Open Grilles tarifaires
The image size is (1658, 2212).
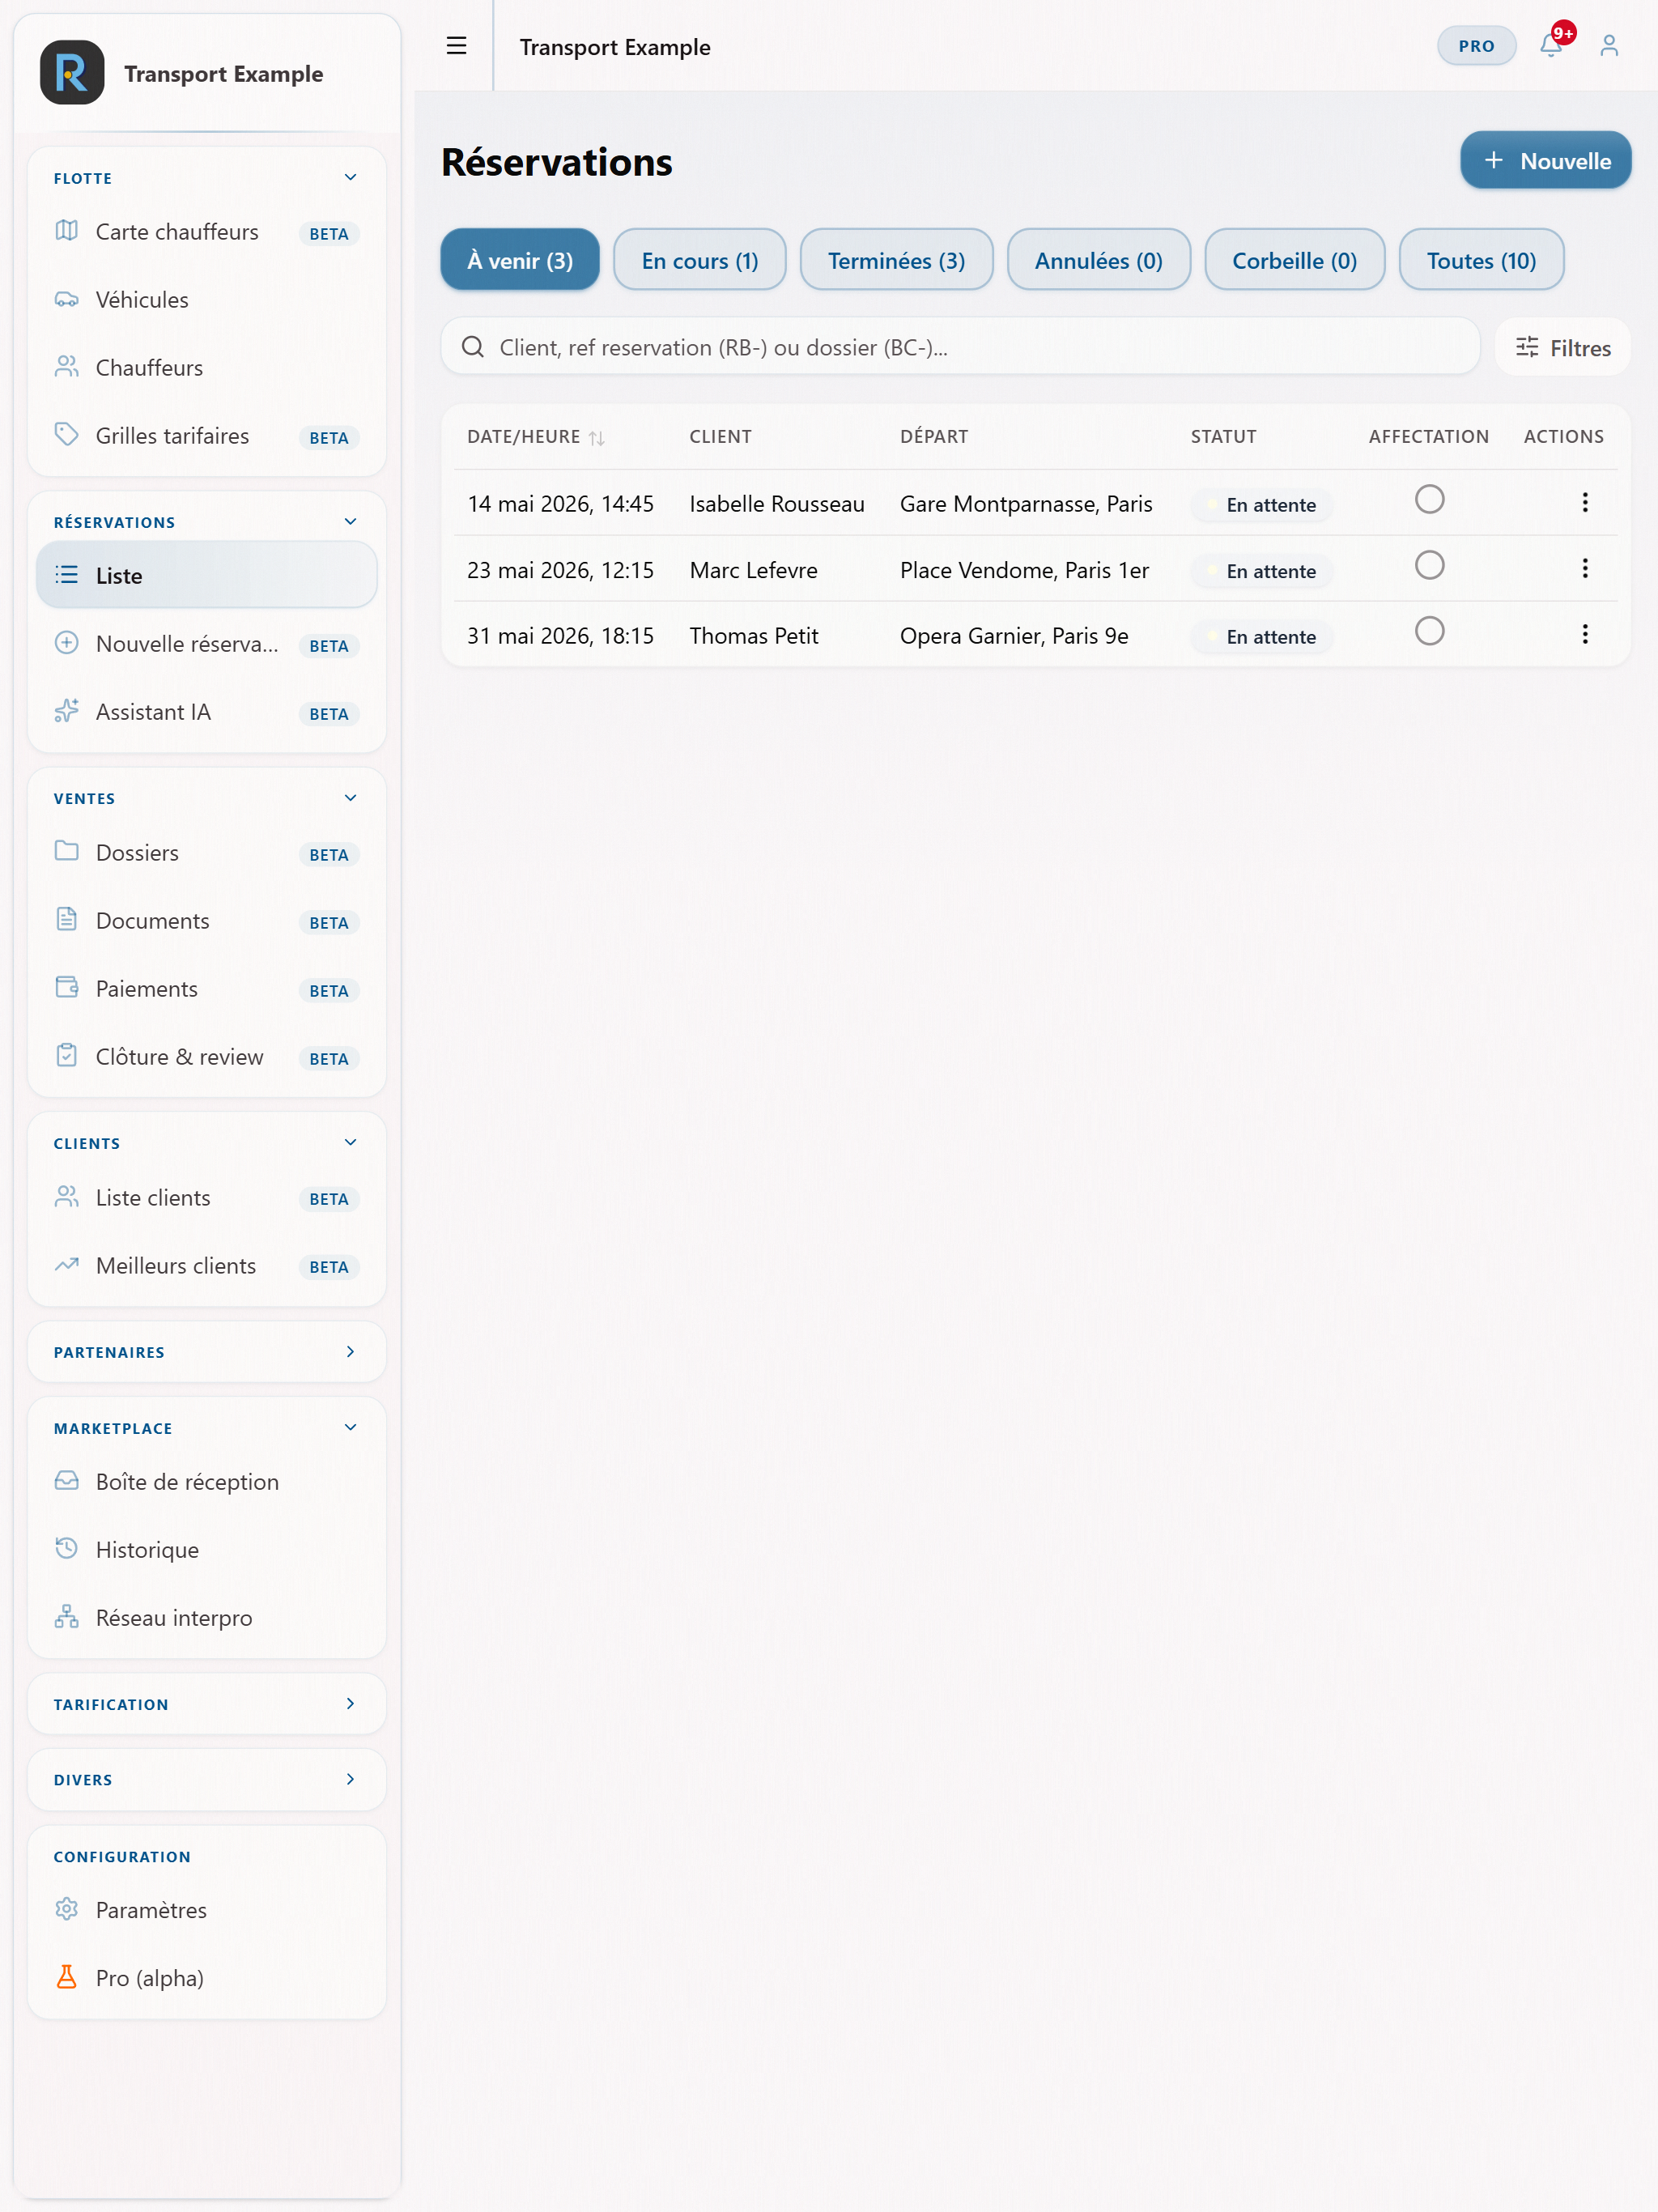(x=207, y=435)
